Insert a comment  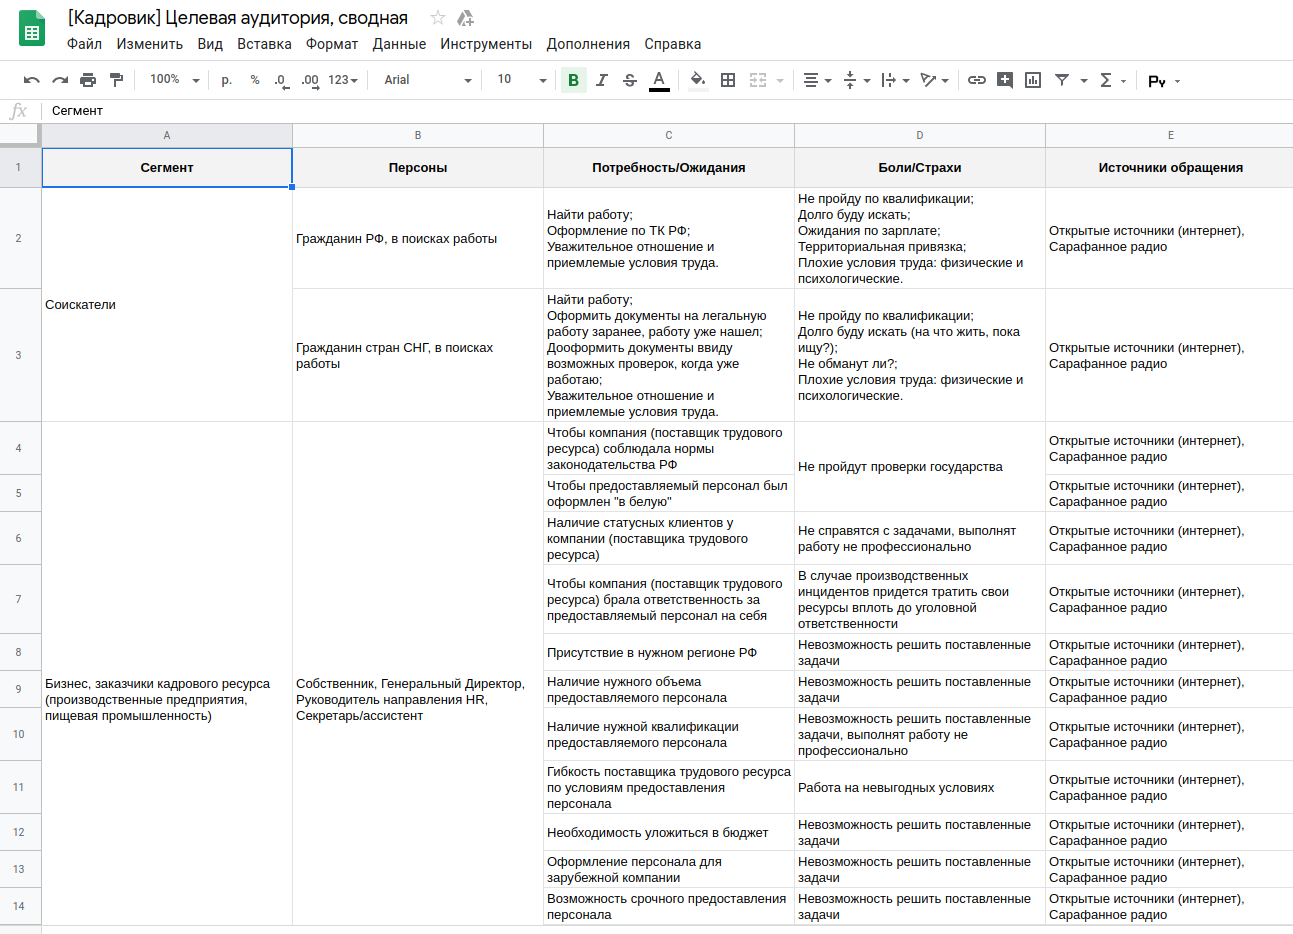click(1005, 80)
